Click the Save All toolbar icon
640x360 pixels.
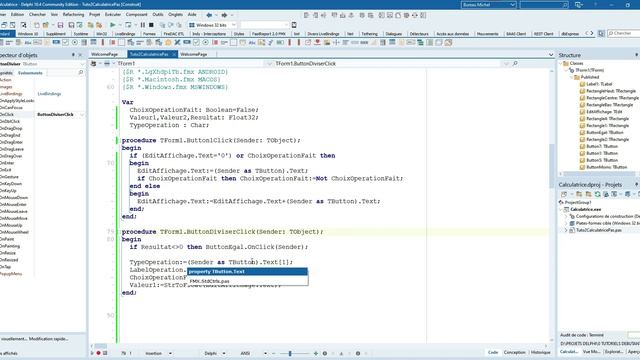pyautogui.click(x=71, y=25)
